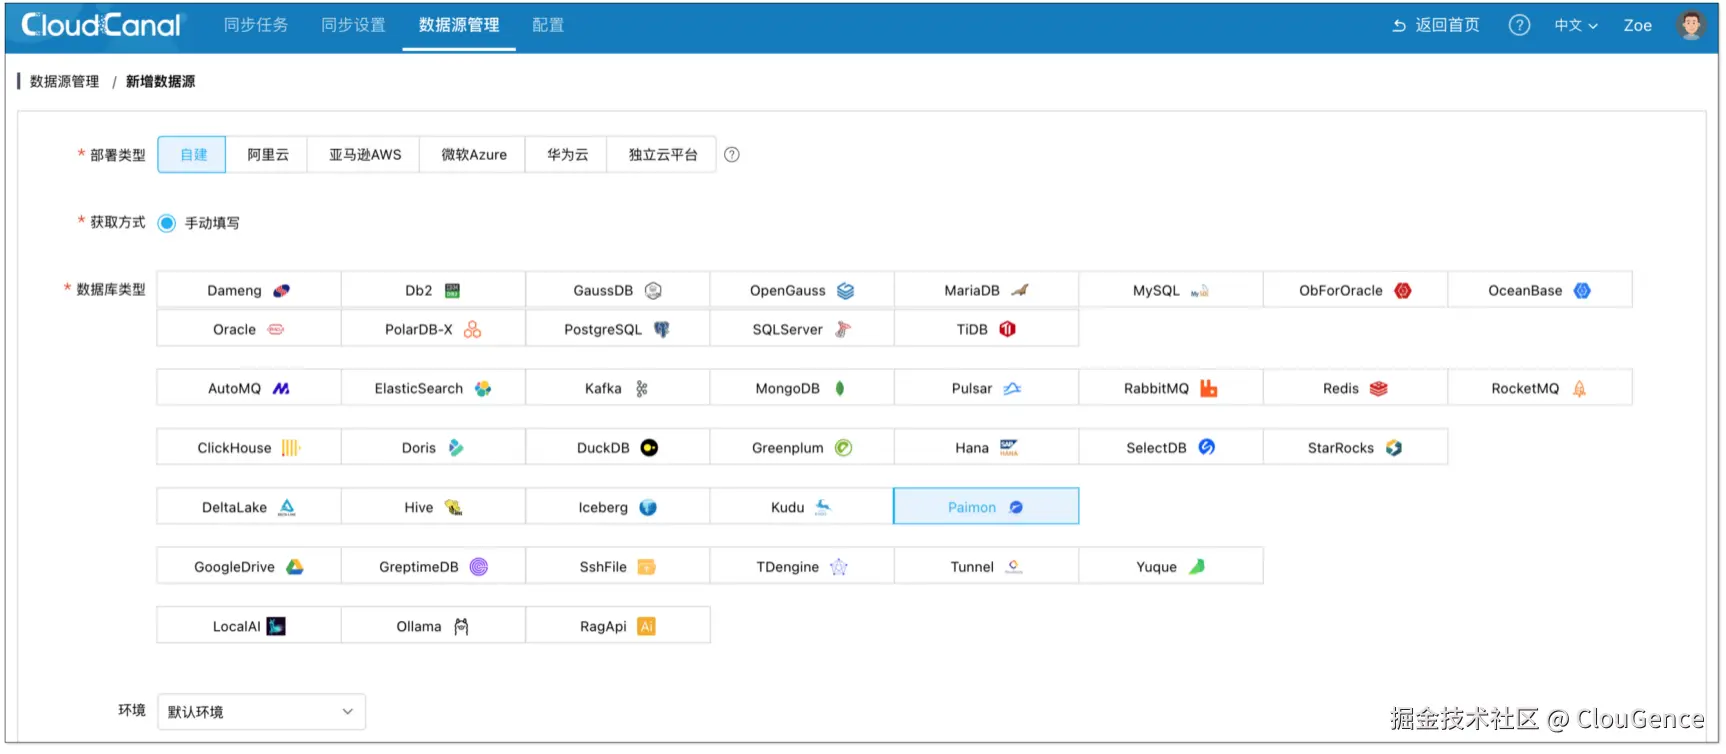This screenshot has width=1726, height=754.
Task: Select the DuckDB tile
Action: [x=618, y=447]
